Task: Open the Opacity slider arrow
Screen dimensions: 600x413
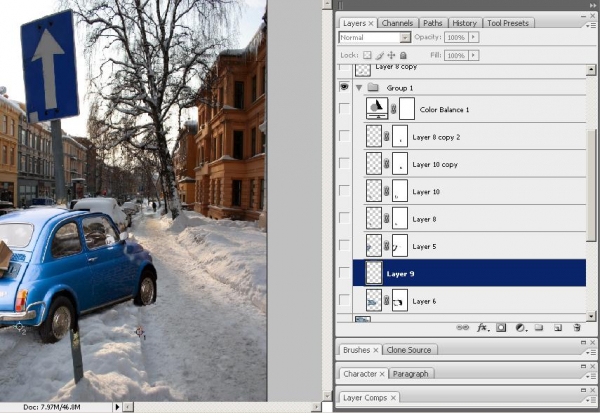Action: [473, 37]
